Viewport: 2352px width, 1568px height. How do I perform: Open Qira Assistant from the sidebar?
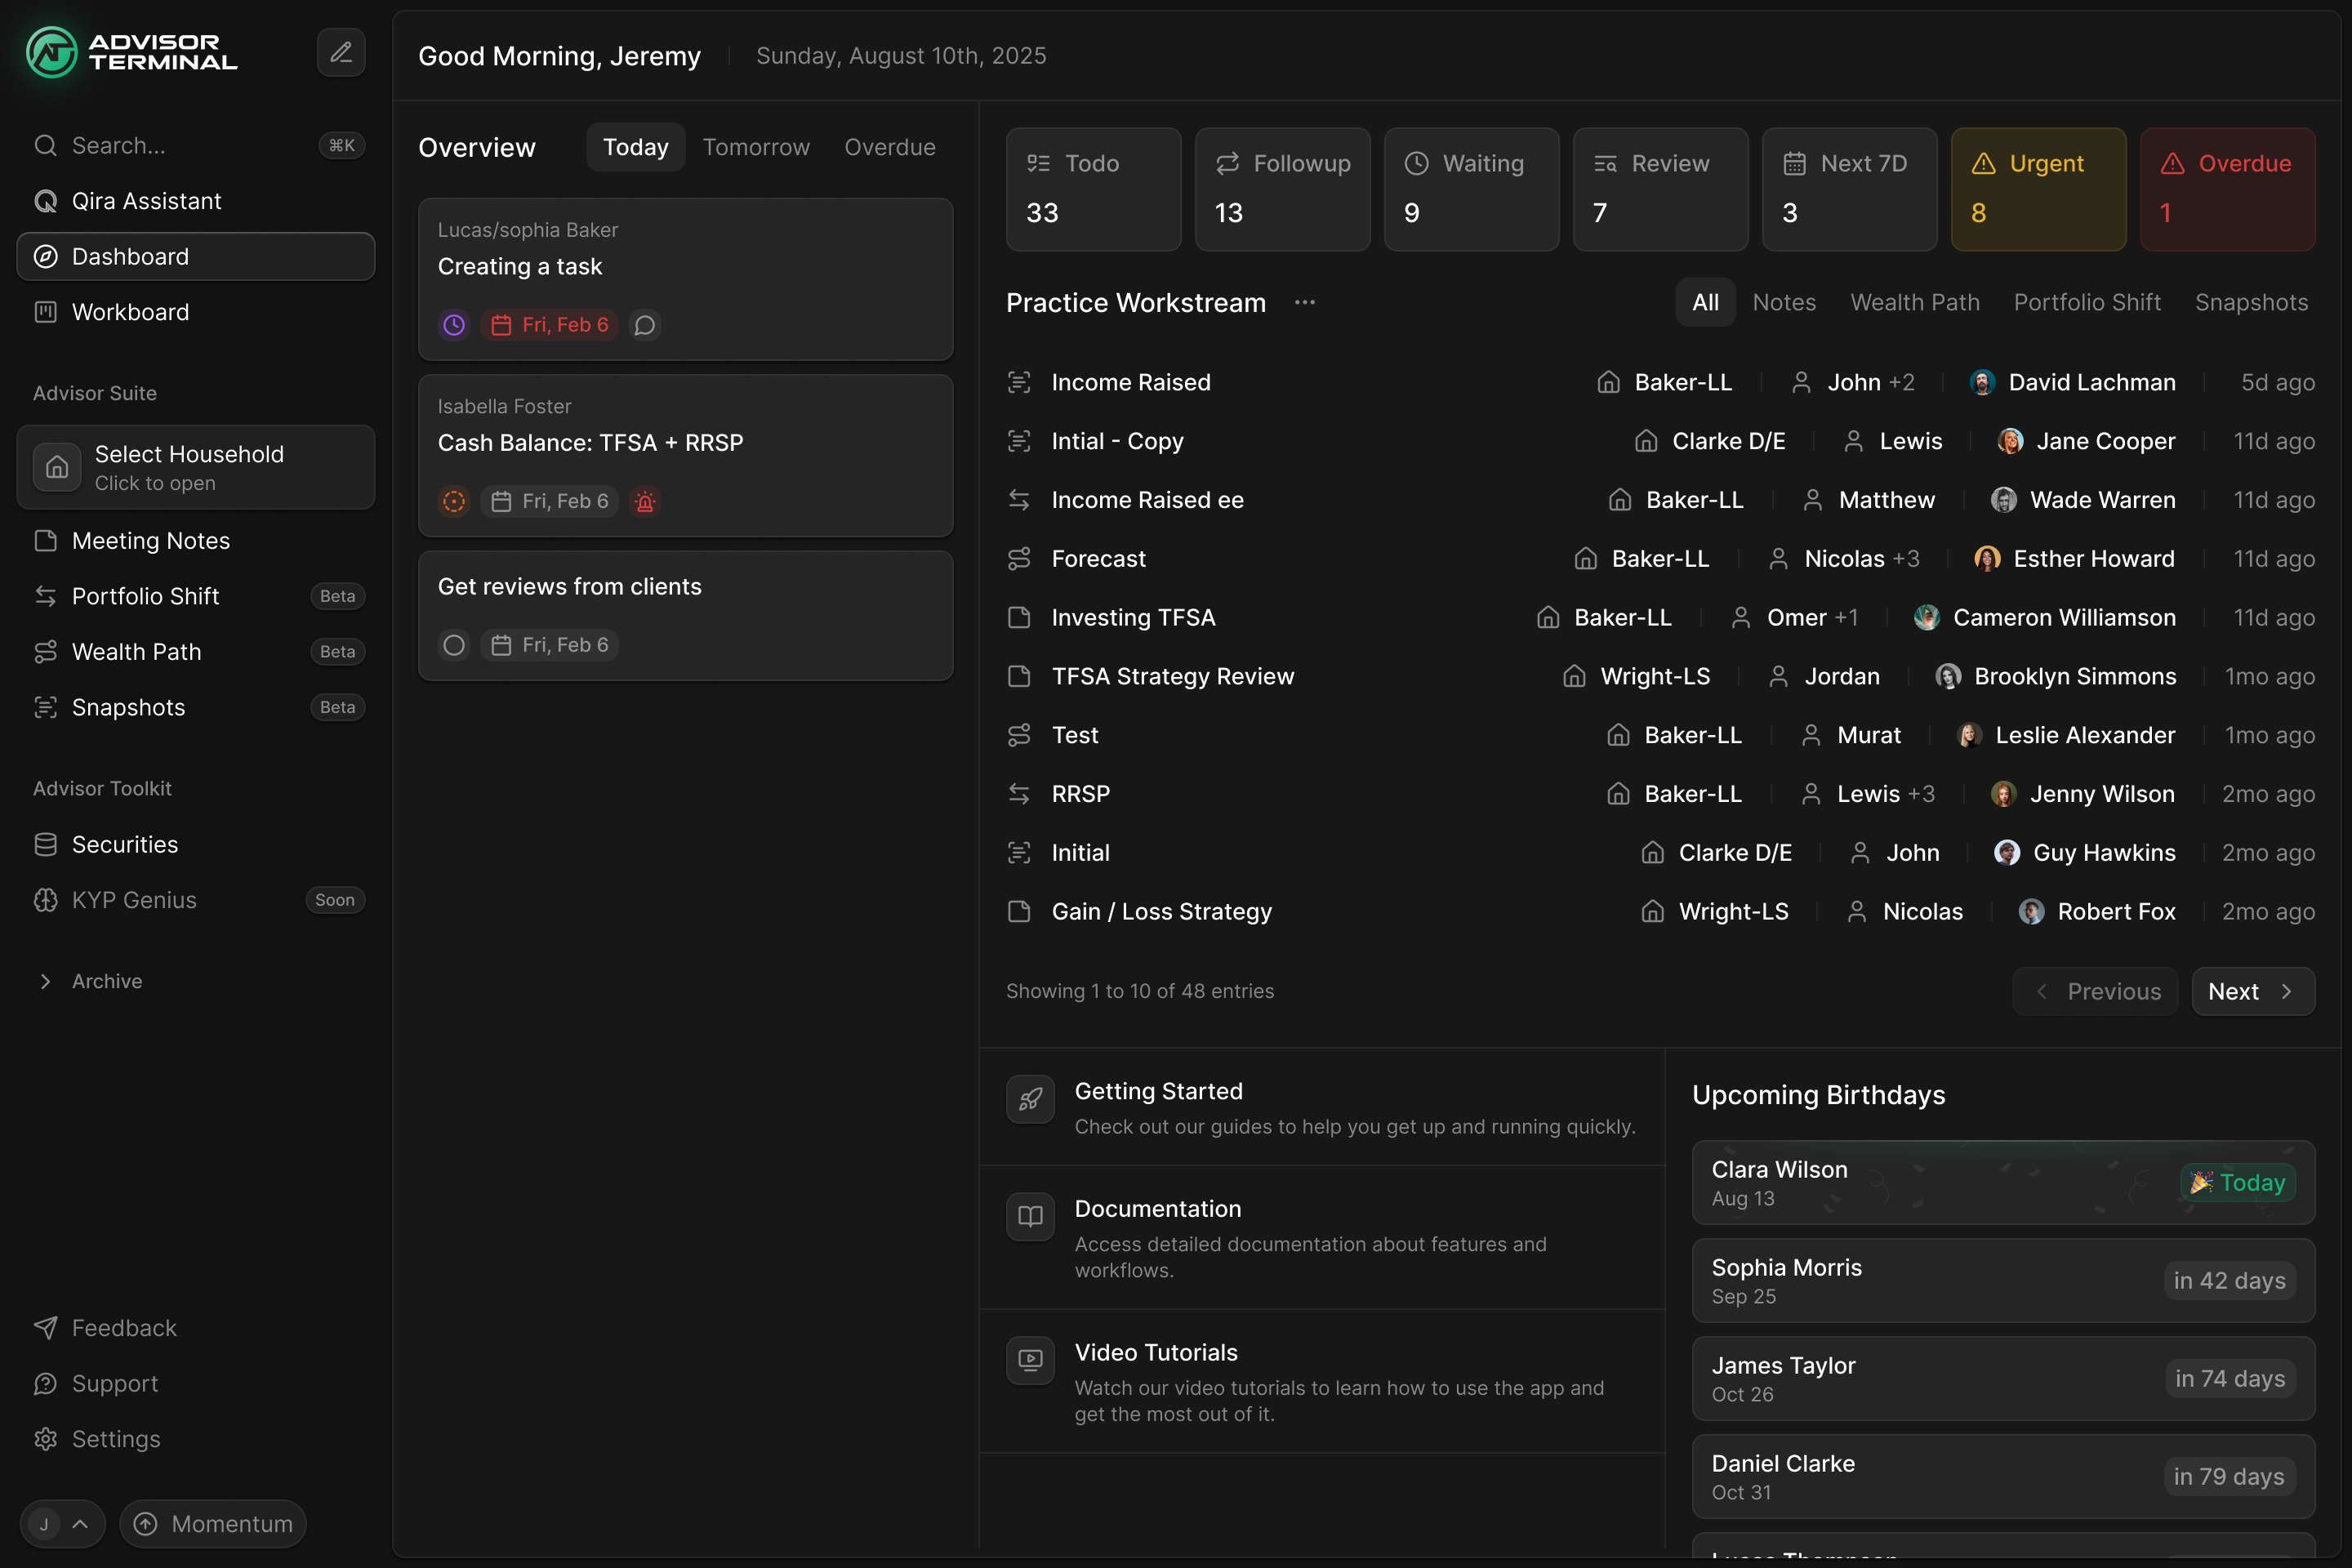tap(196, 201)
